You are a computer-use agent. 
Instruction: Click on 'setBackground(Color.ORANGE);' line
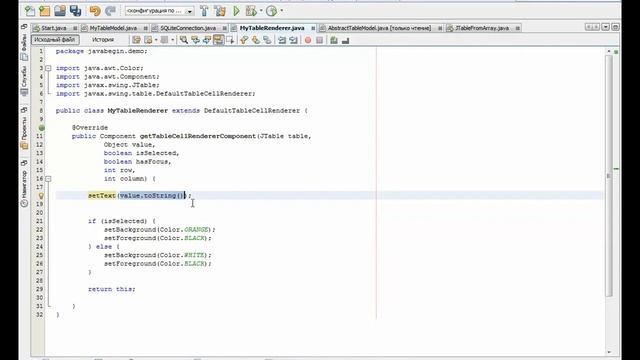[x=160, y=229]
